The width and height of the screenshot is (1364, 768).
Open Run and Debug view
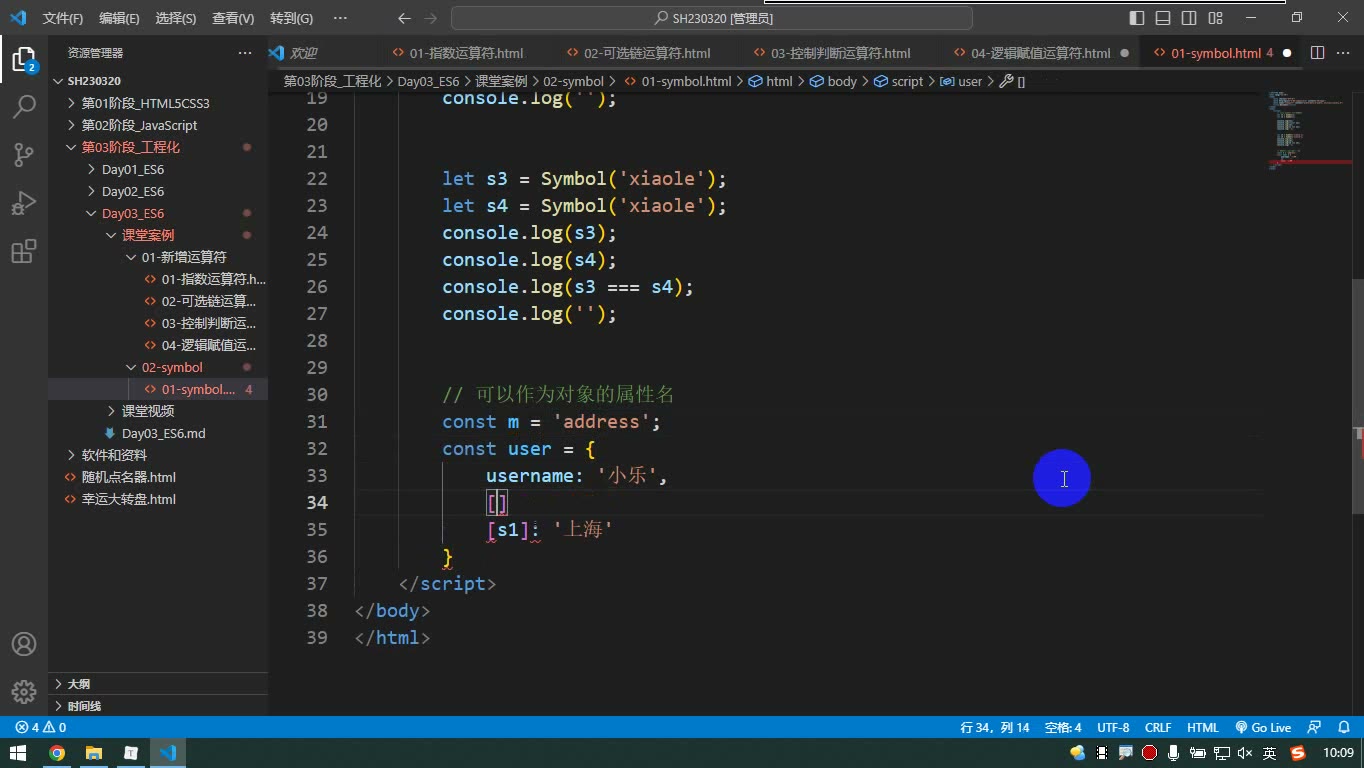(x=24, y=203)
